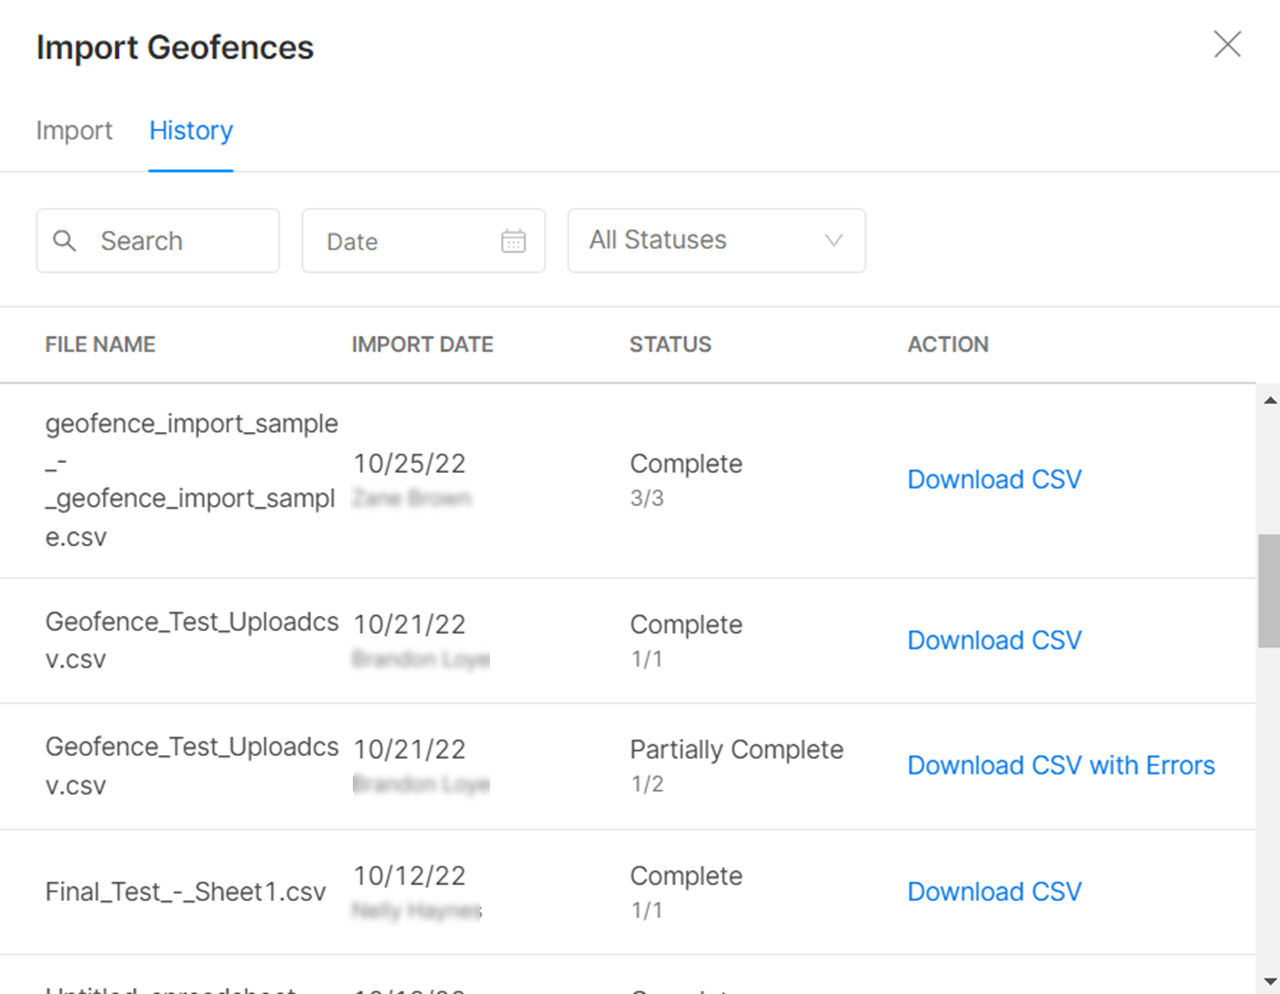Click the vertical scrollbar thumb
The image size is (1280, 994).
point(1268,590)
